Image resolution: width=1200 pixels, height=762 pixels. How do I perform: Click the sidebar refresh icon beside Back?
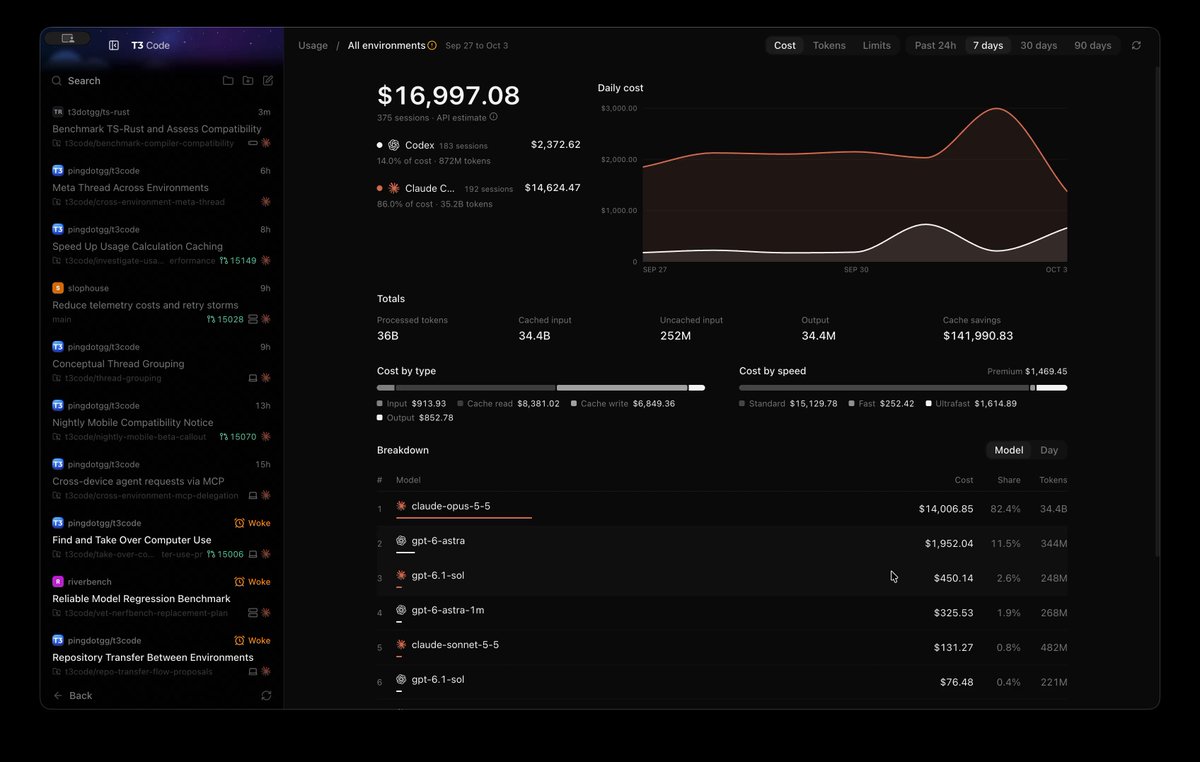266,695
